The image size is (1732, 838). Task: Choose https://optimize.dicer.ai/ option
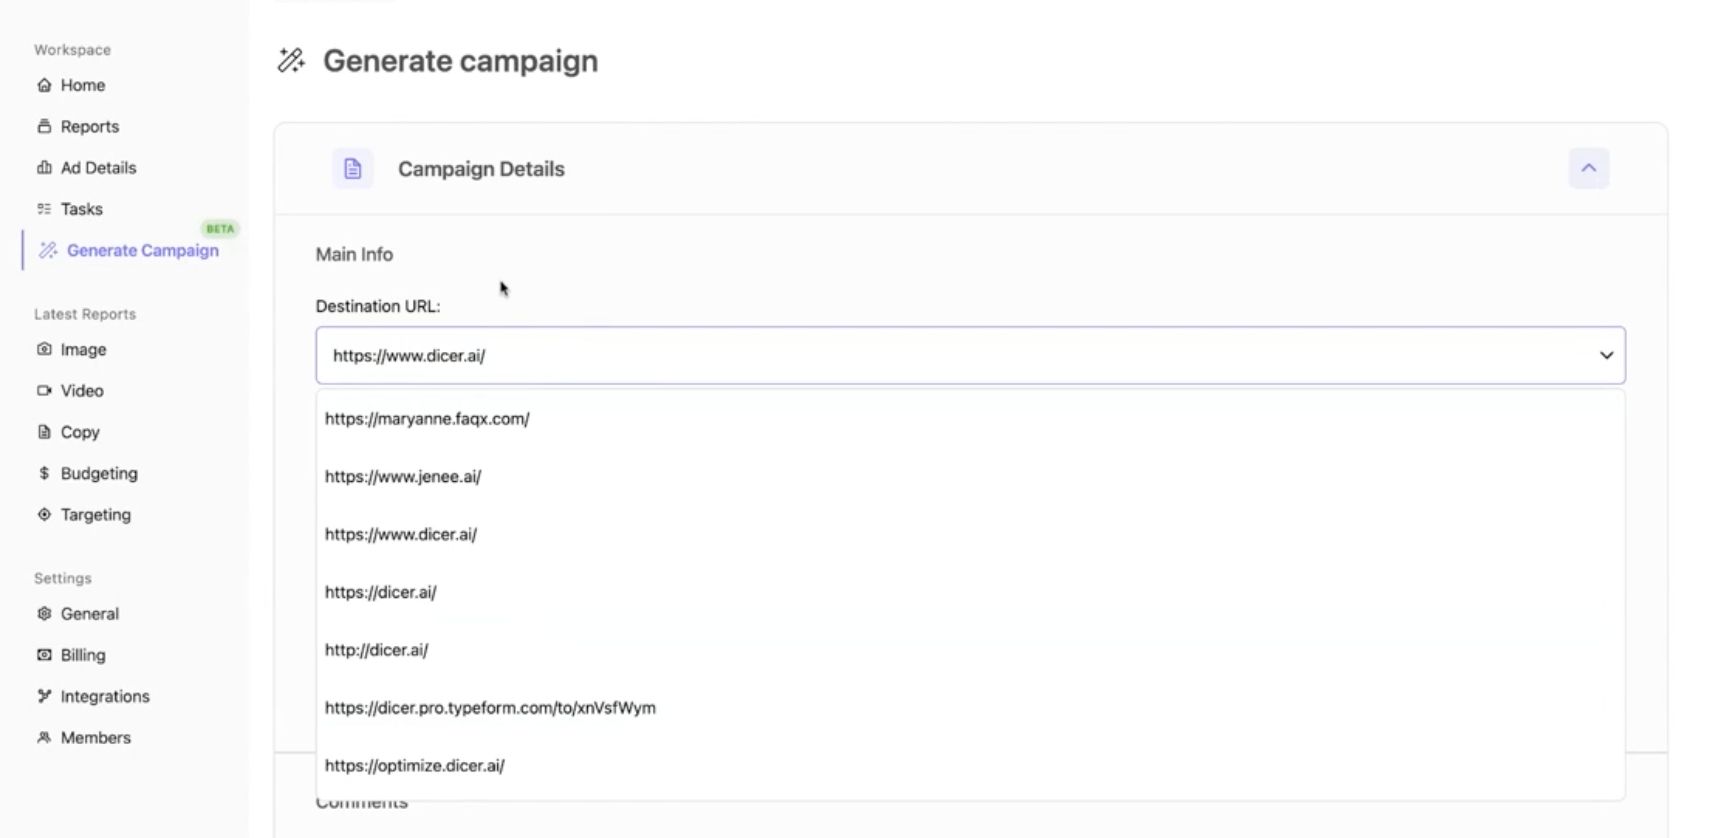pos(414,765)
